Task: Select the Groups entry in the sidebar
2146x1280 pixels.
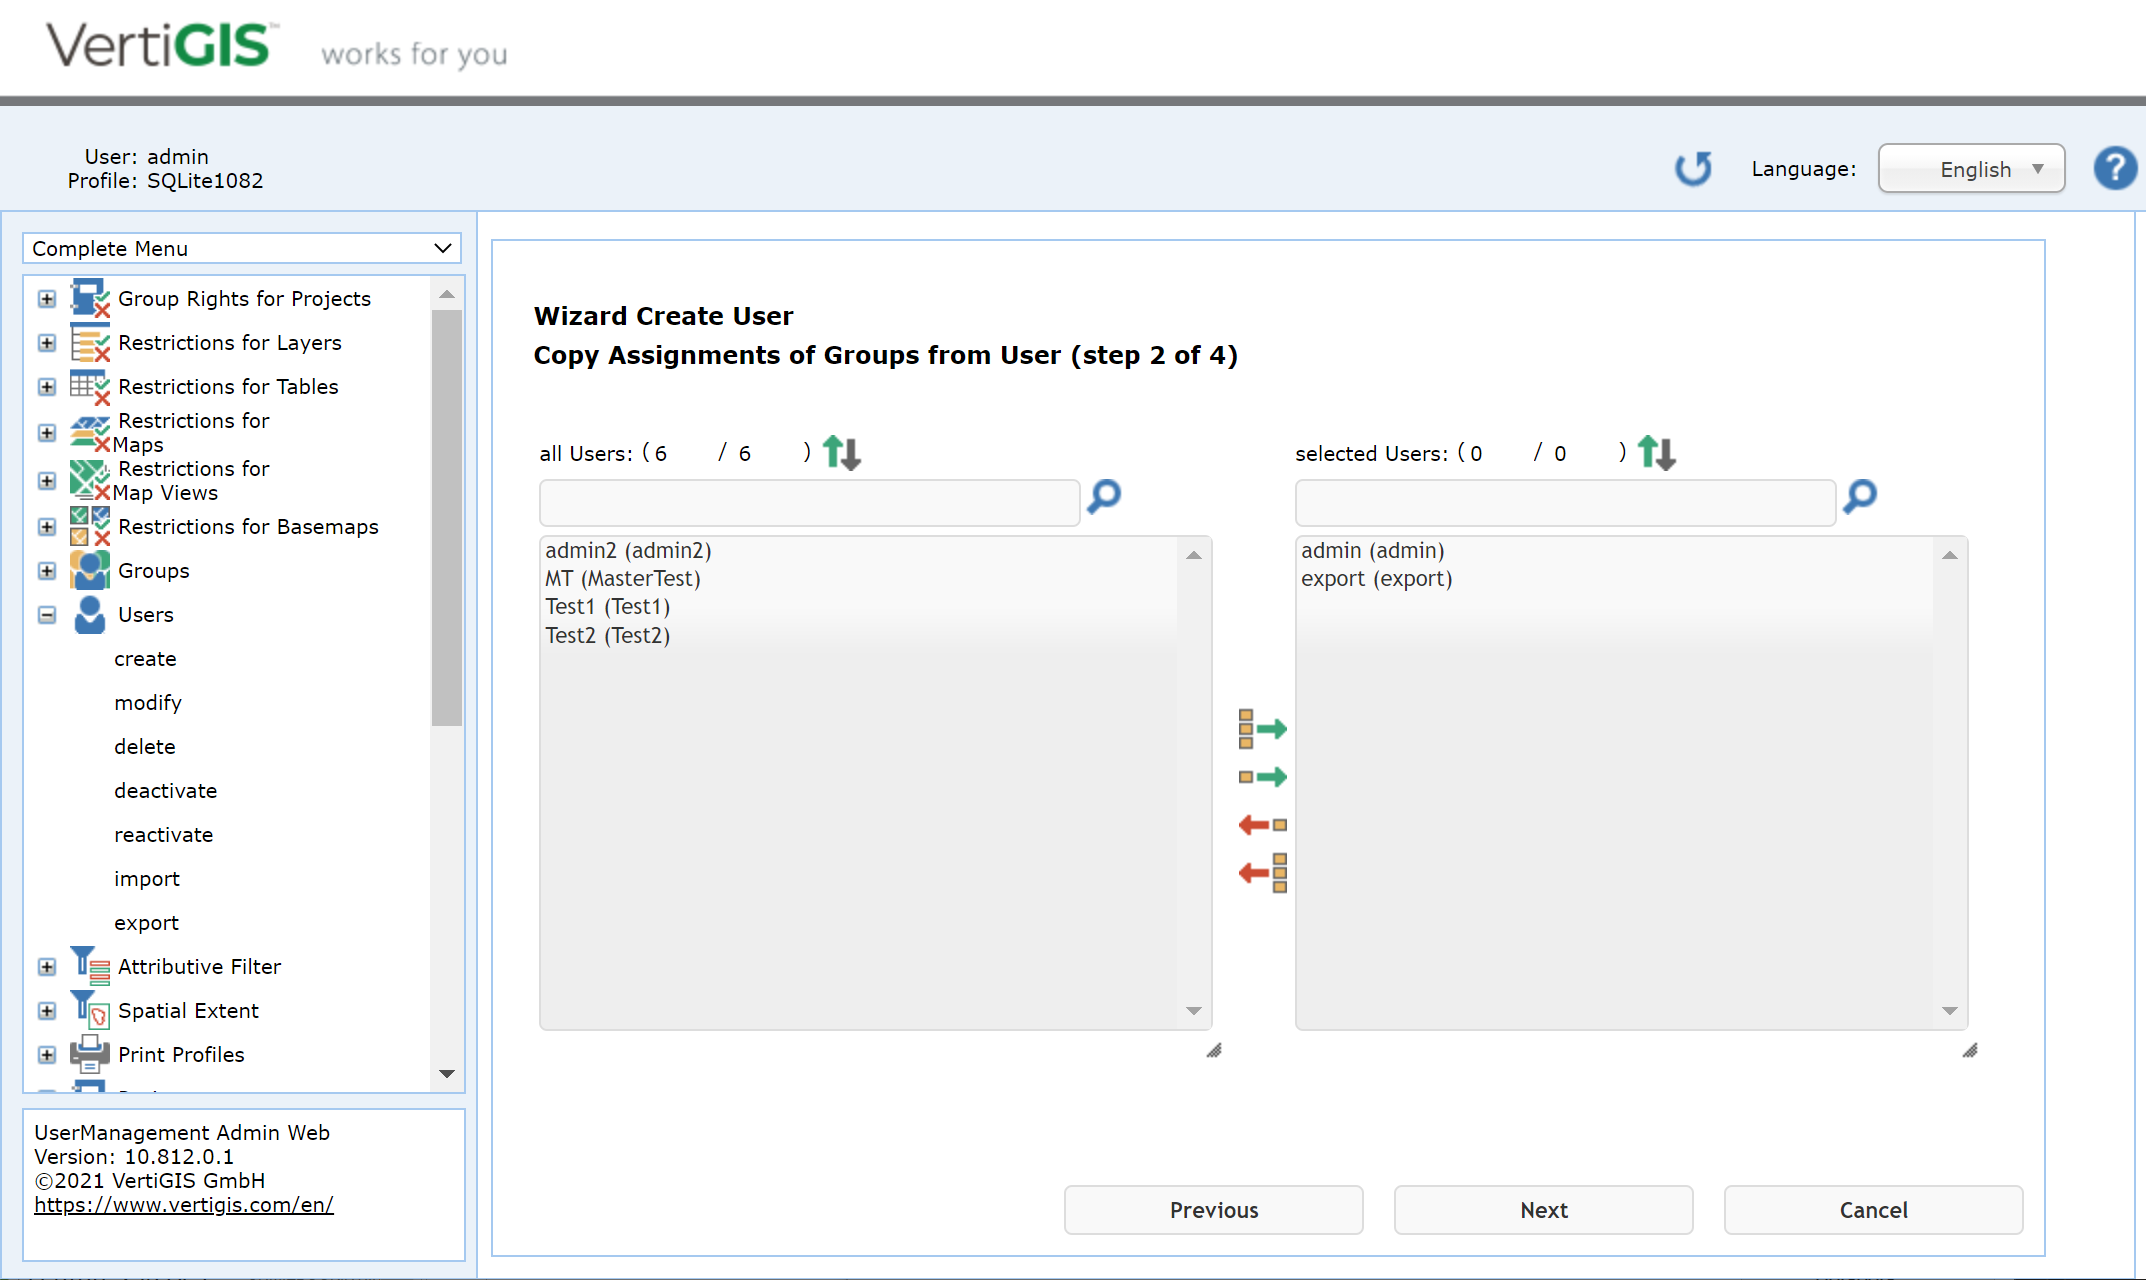Action: (154, 570)
